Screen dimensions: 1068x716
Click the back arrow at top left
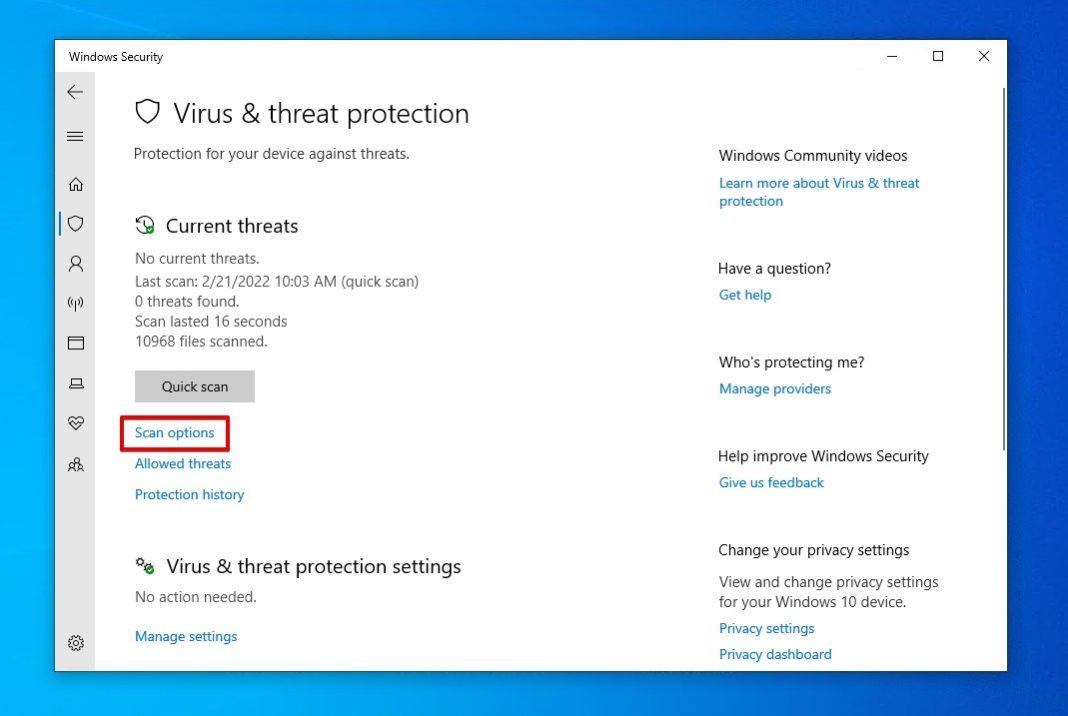(75, 91)
